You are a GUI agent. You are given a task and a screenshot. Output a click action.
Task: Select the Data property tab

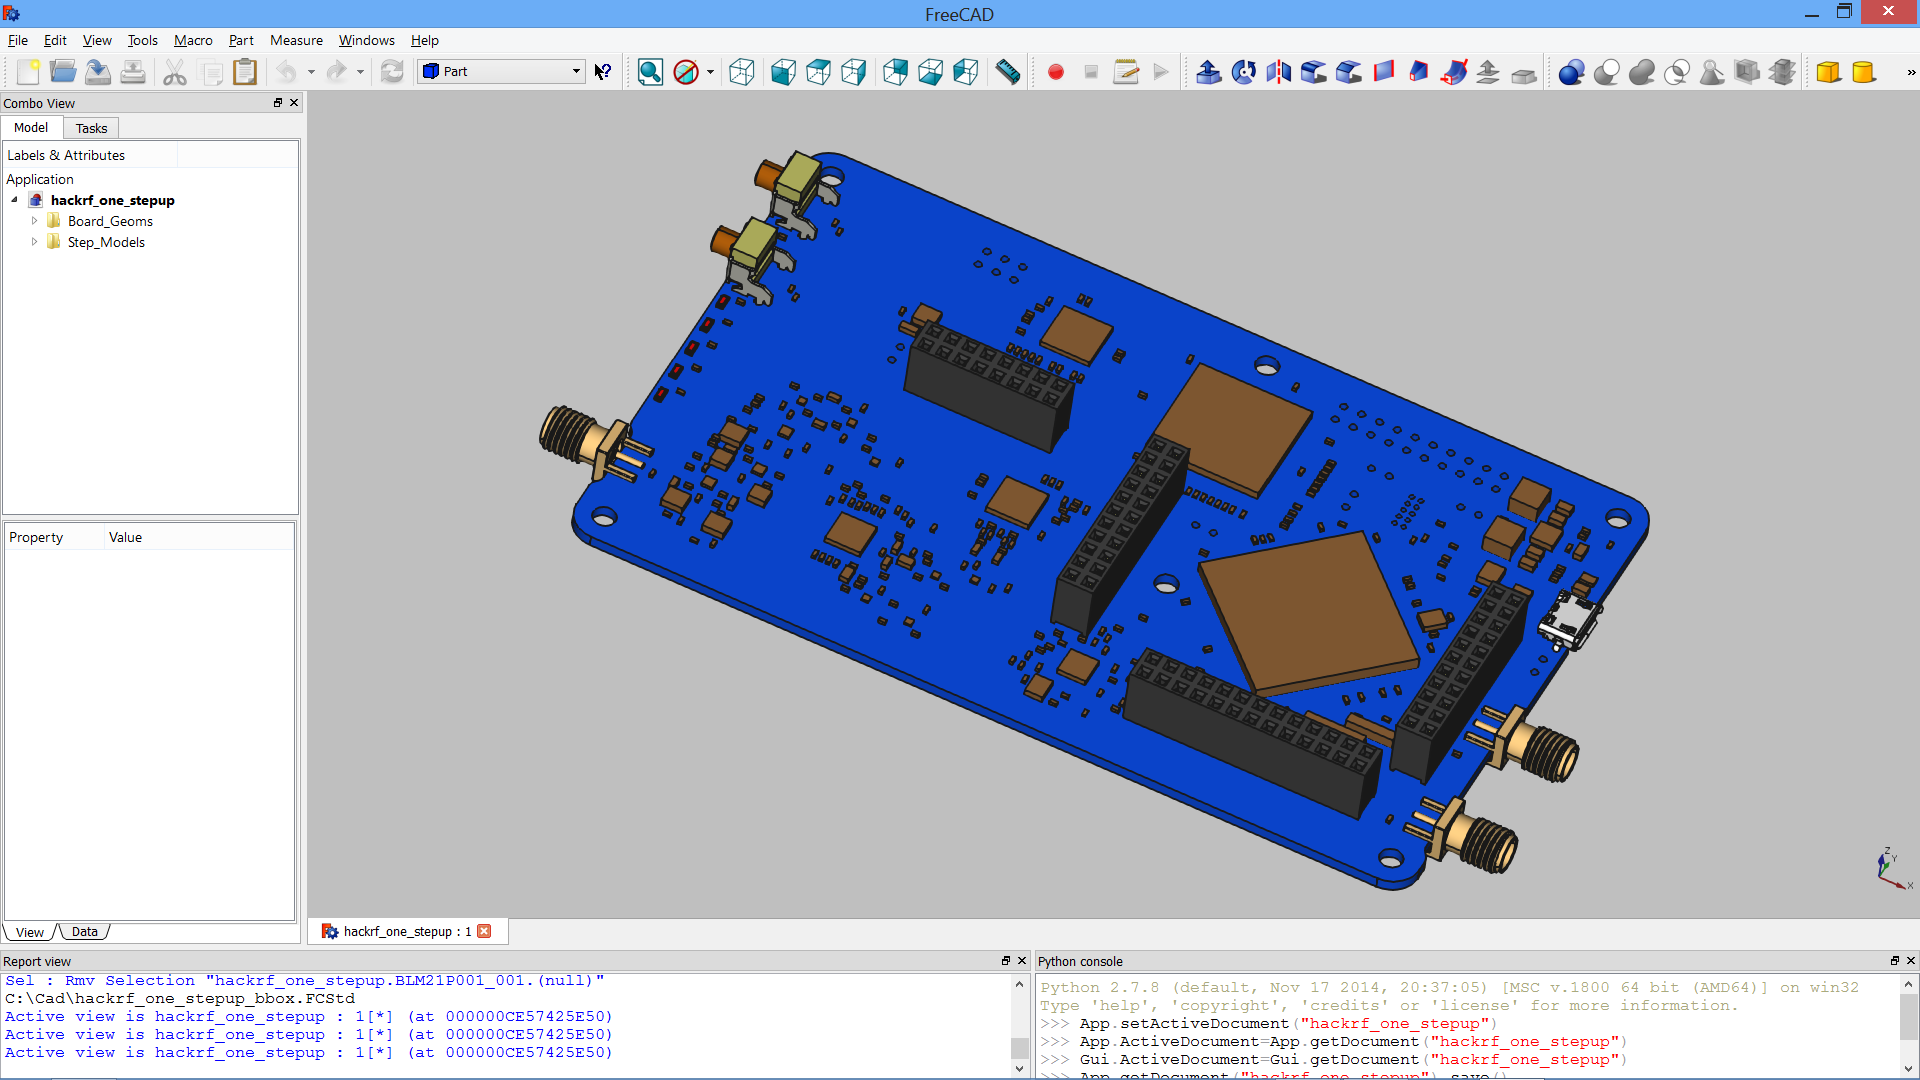point(85,932)
